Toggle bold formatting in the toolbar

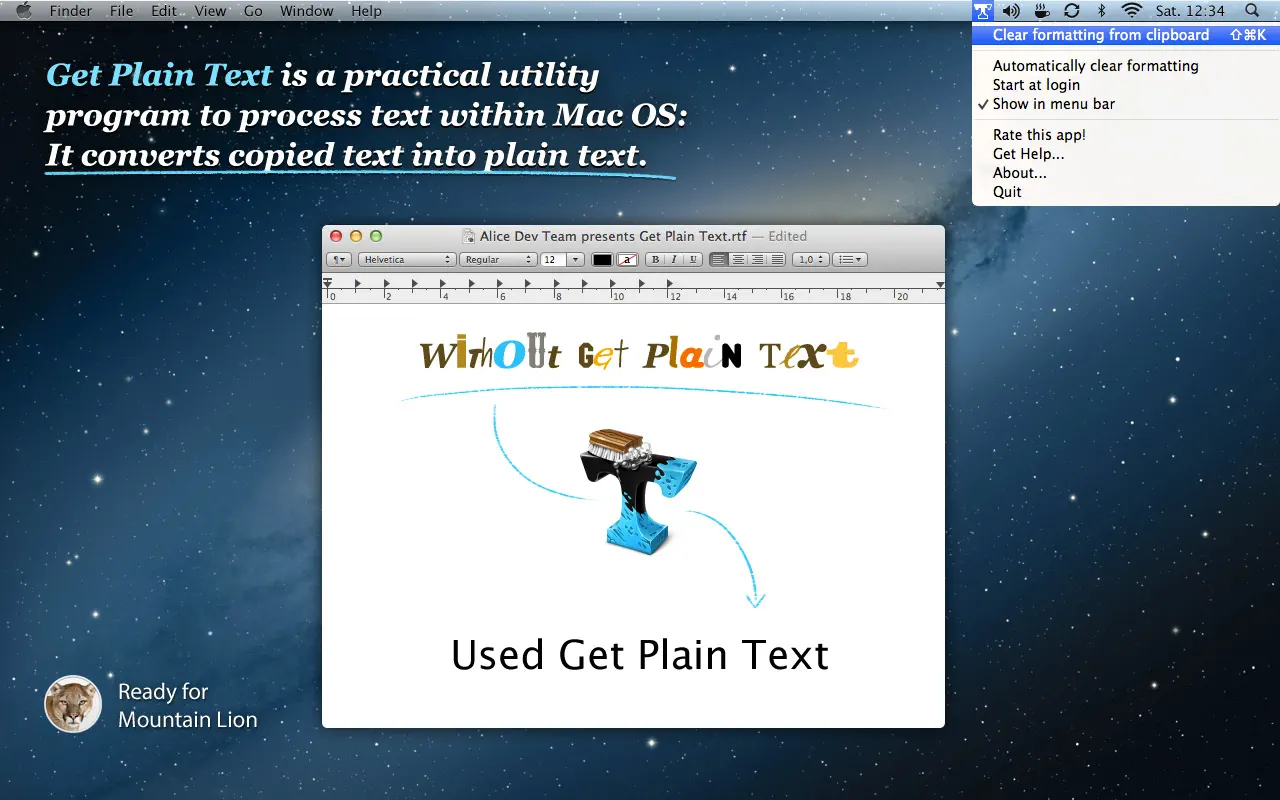[x=655, y=259]
